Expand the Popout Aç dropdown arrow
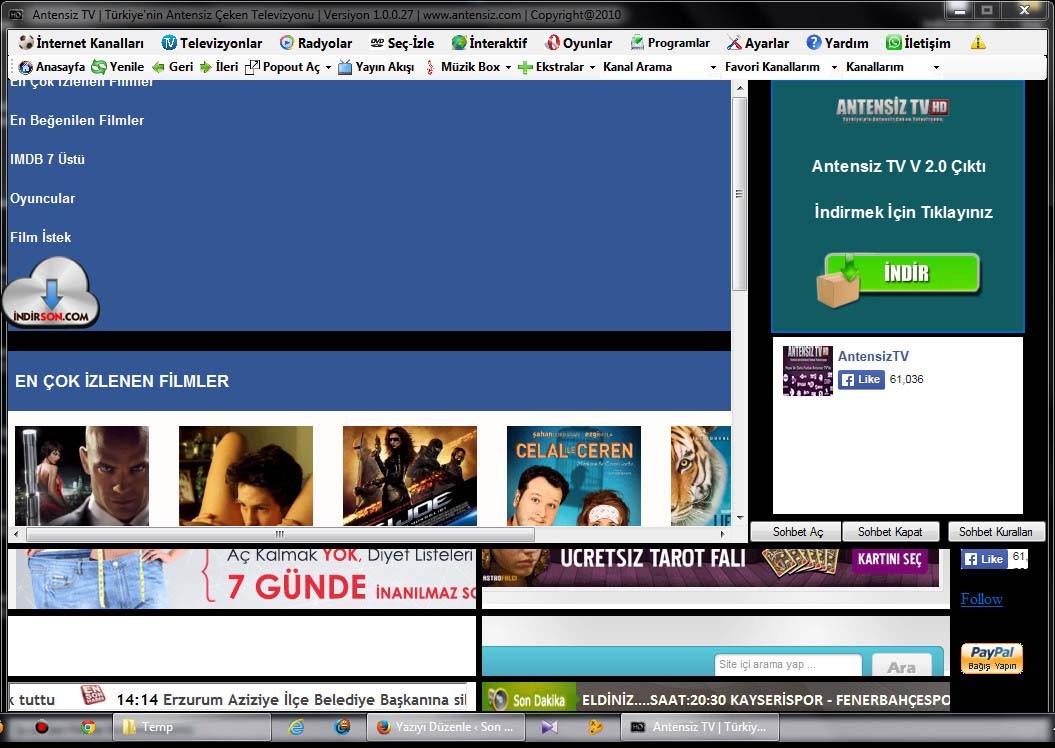The height and width of the screenshot is (748, 1055). 328,68
